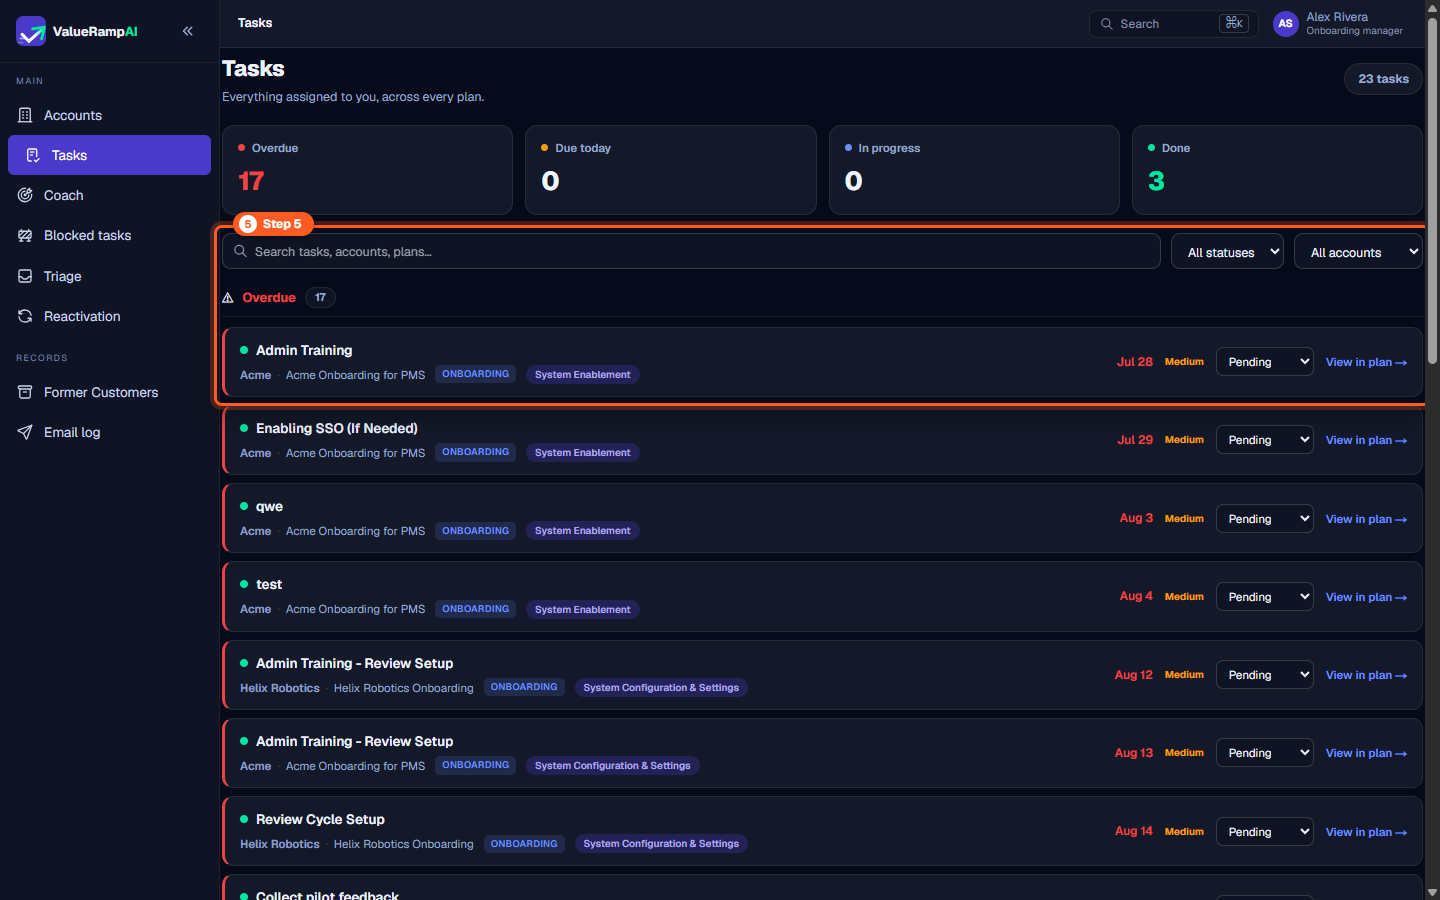Click the Alex Rivera profile name
Image resolution: width=1440 pixels, height=900 pixels.
(x=1337, y=17)
